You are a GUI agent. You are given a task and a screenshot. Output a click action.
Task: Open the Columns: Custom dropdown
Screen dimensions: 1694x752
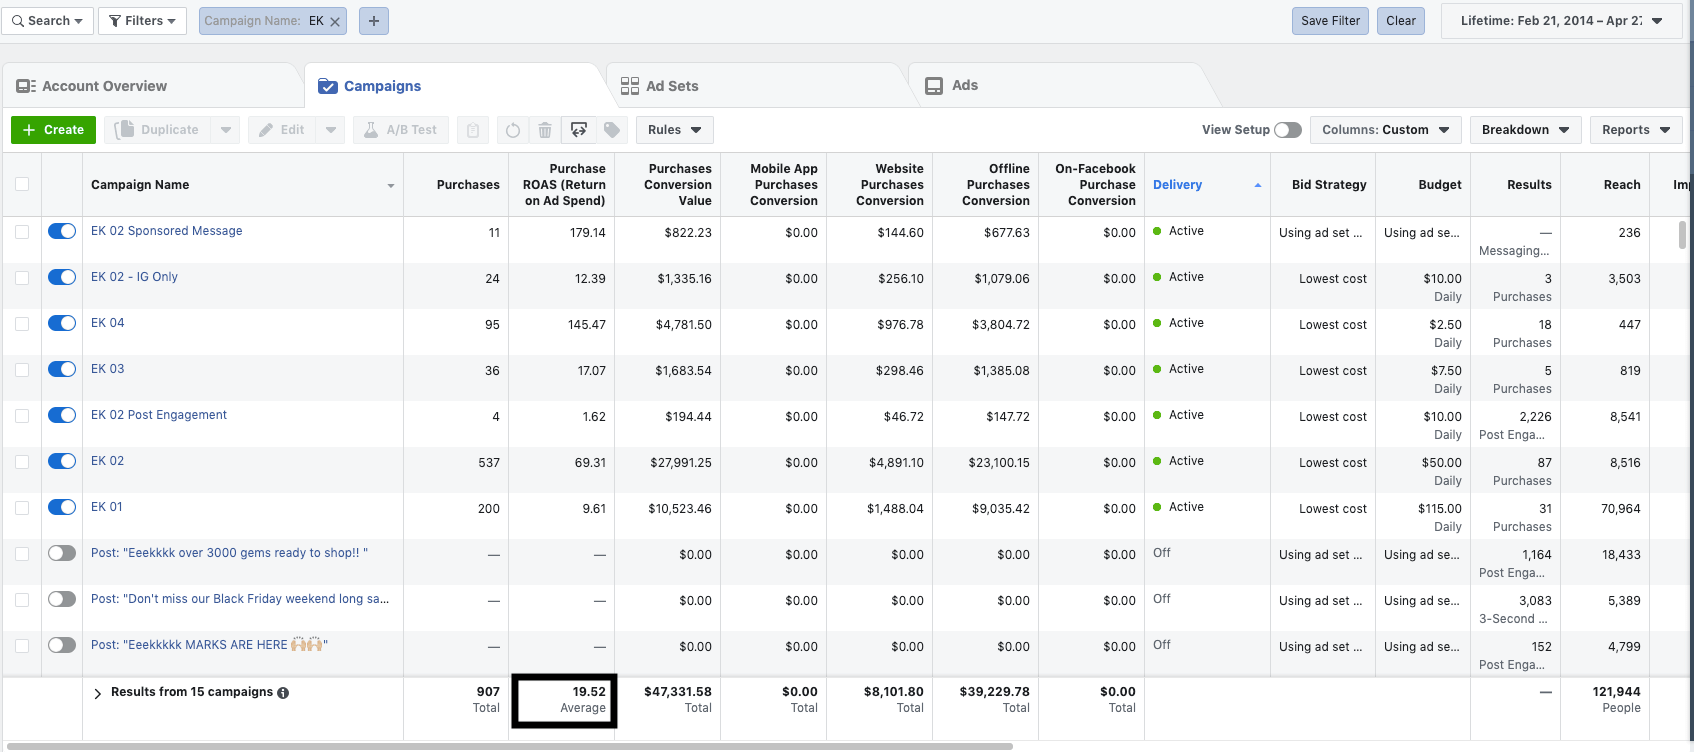(1385, 130)
